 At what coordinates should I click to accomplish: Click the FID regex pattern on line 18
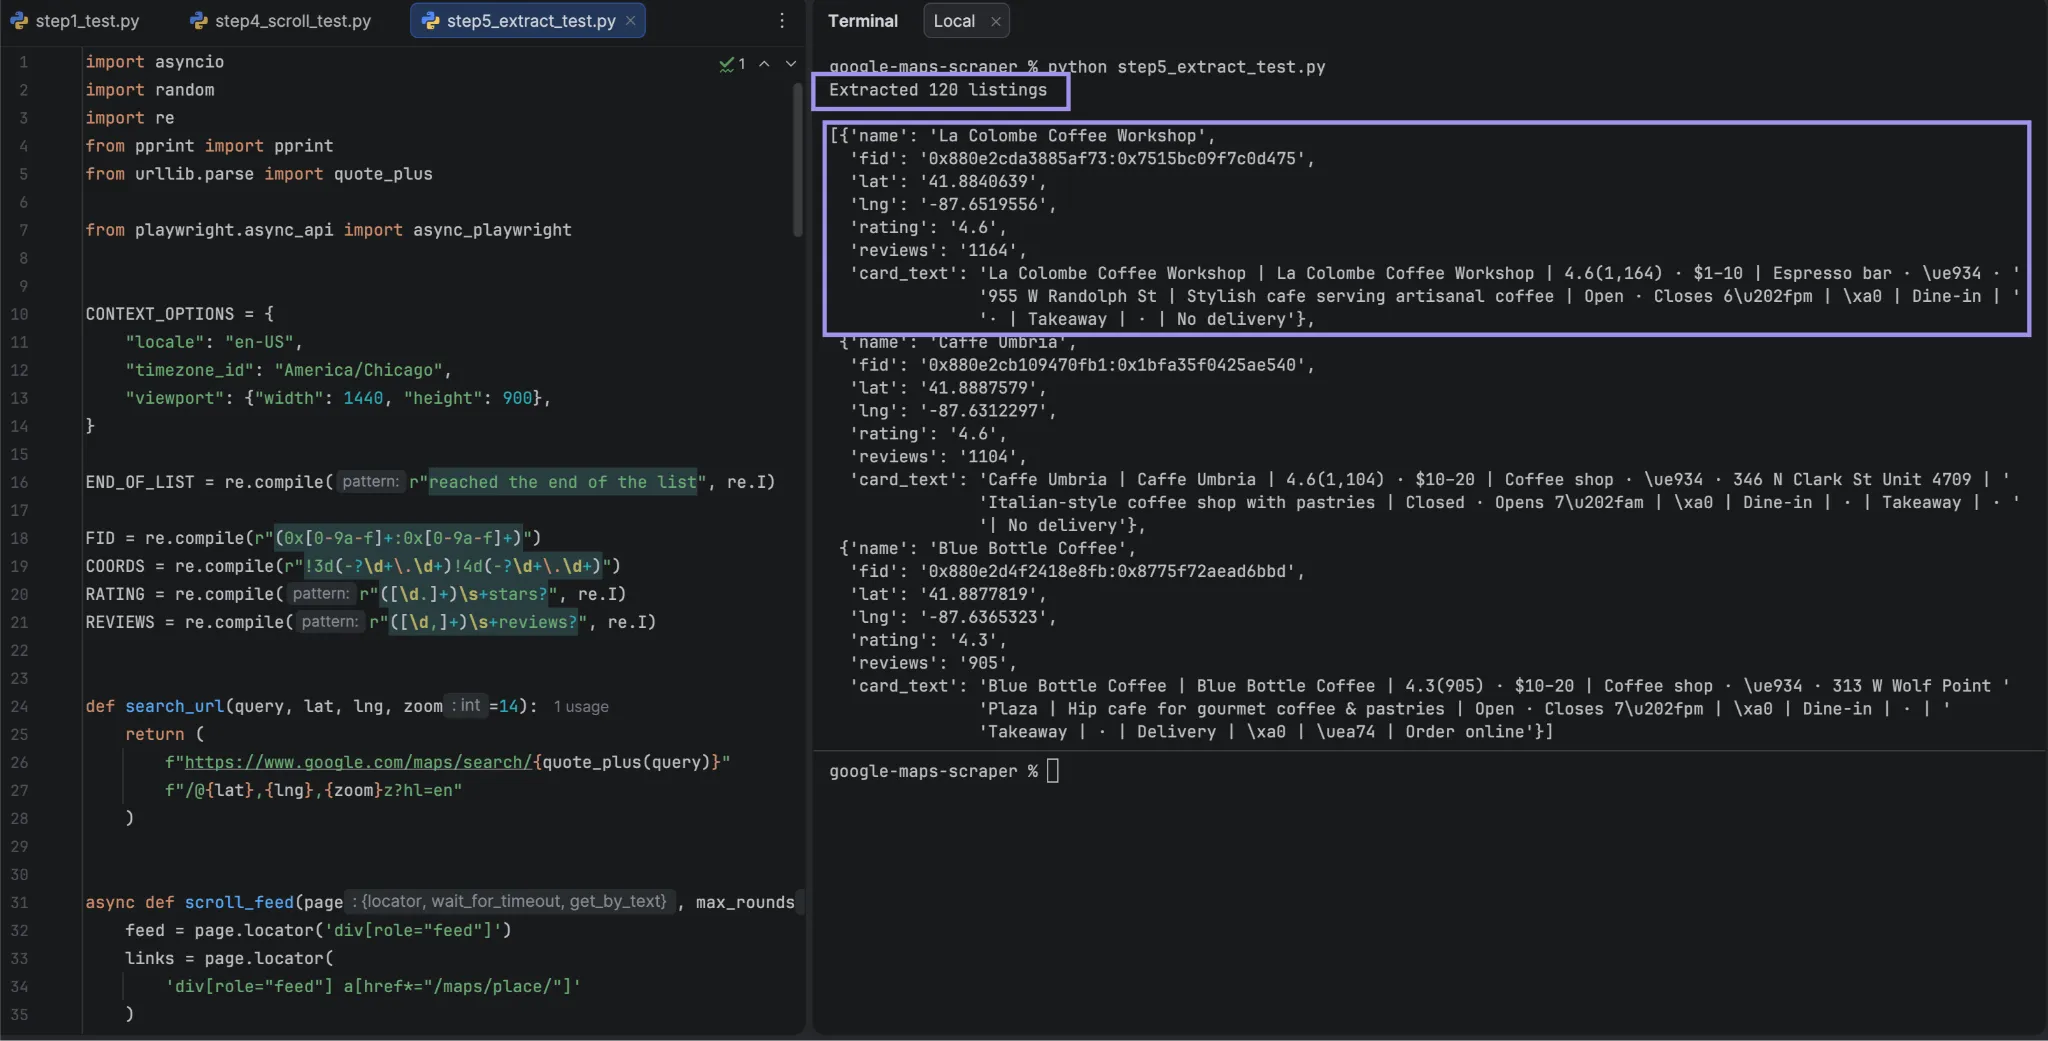point(398,538)
